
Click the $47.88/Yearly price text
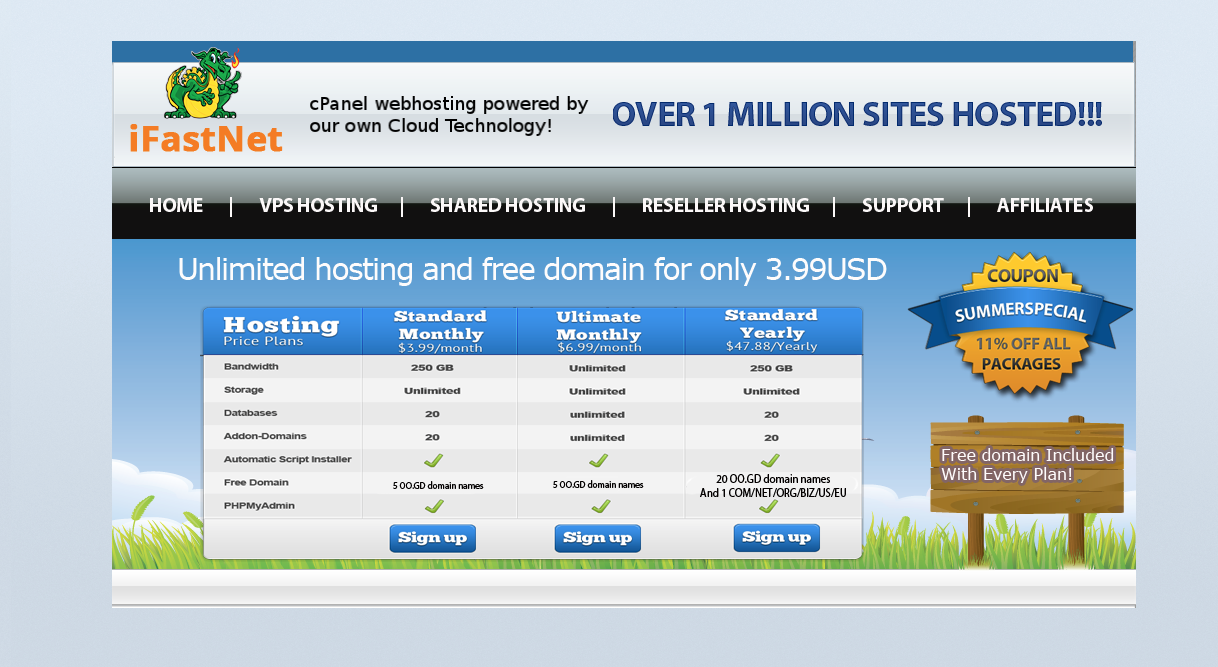pos(772,347)
